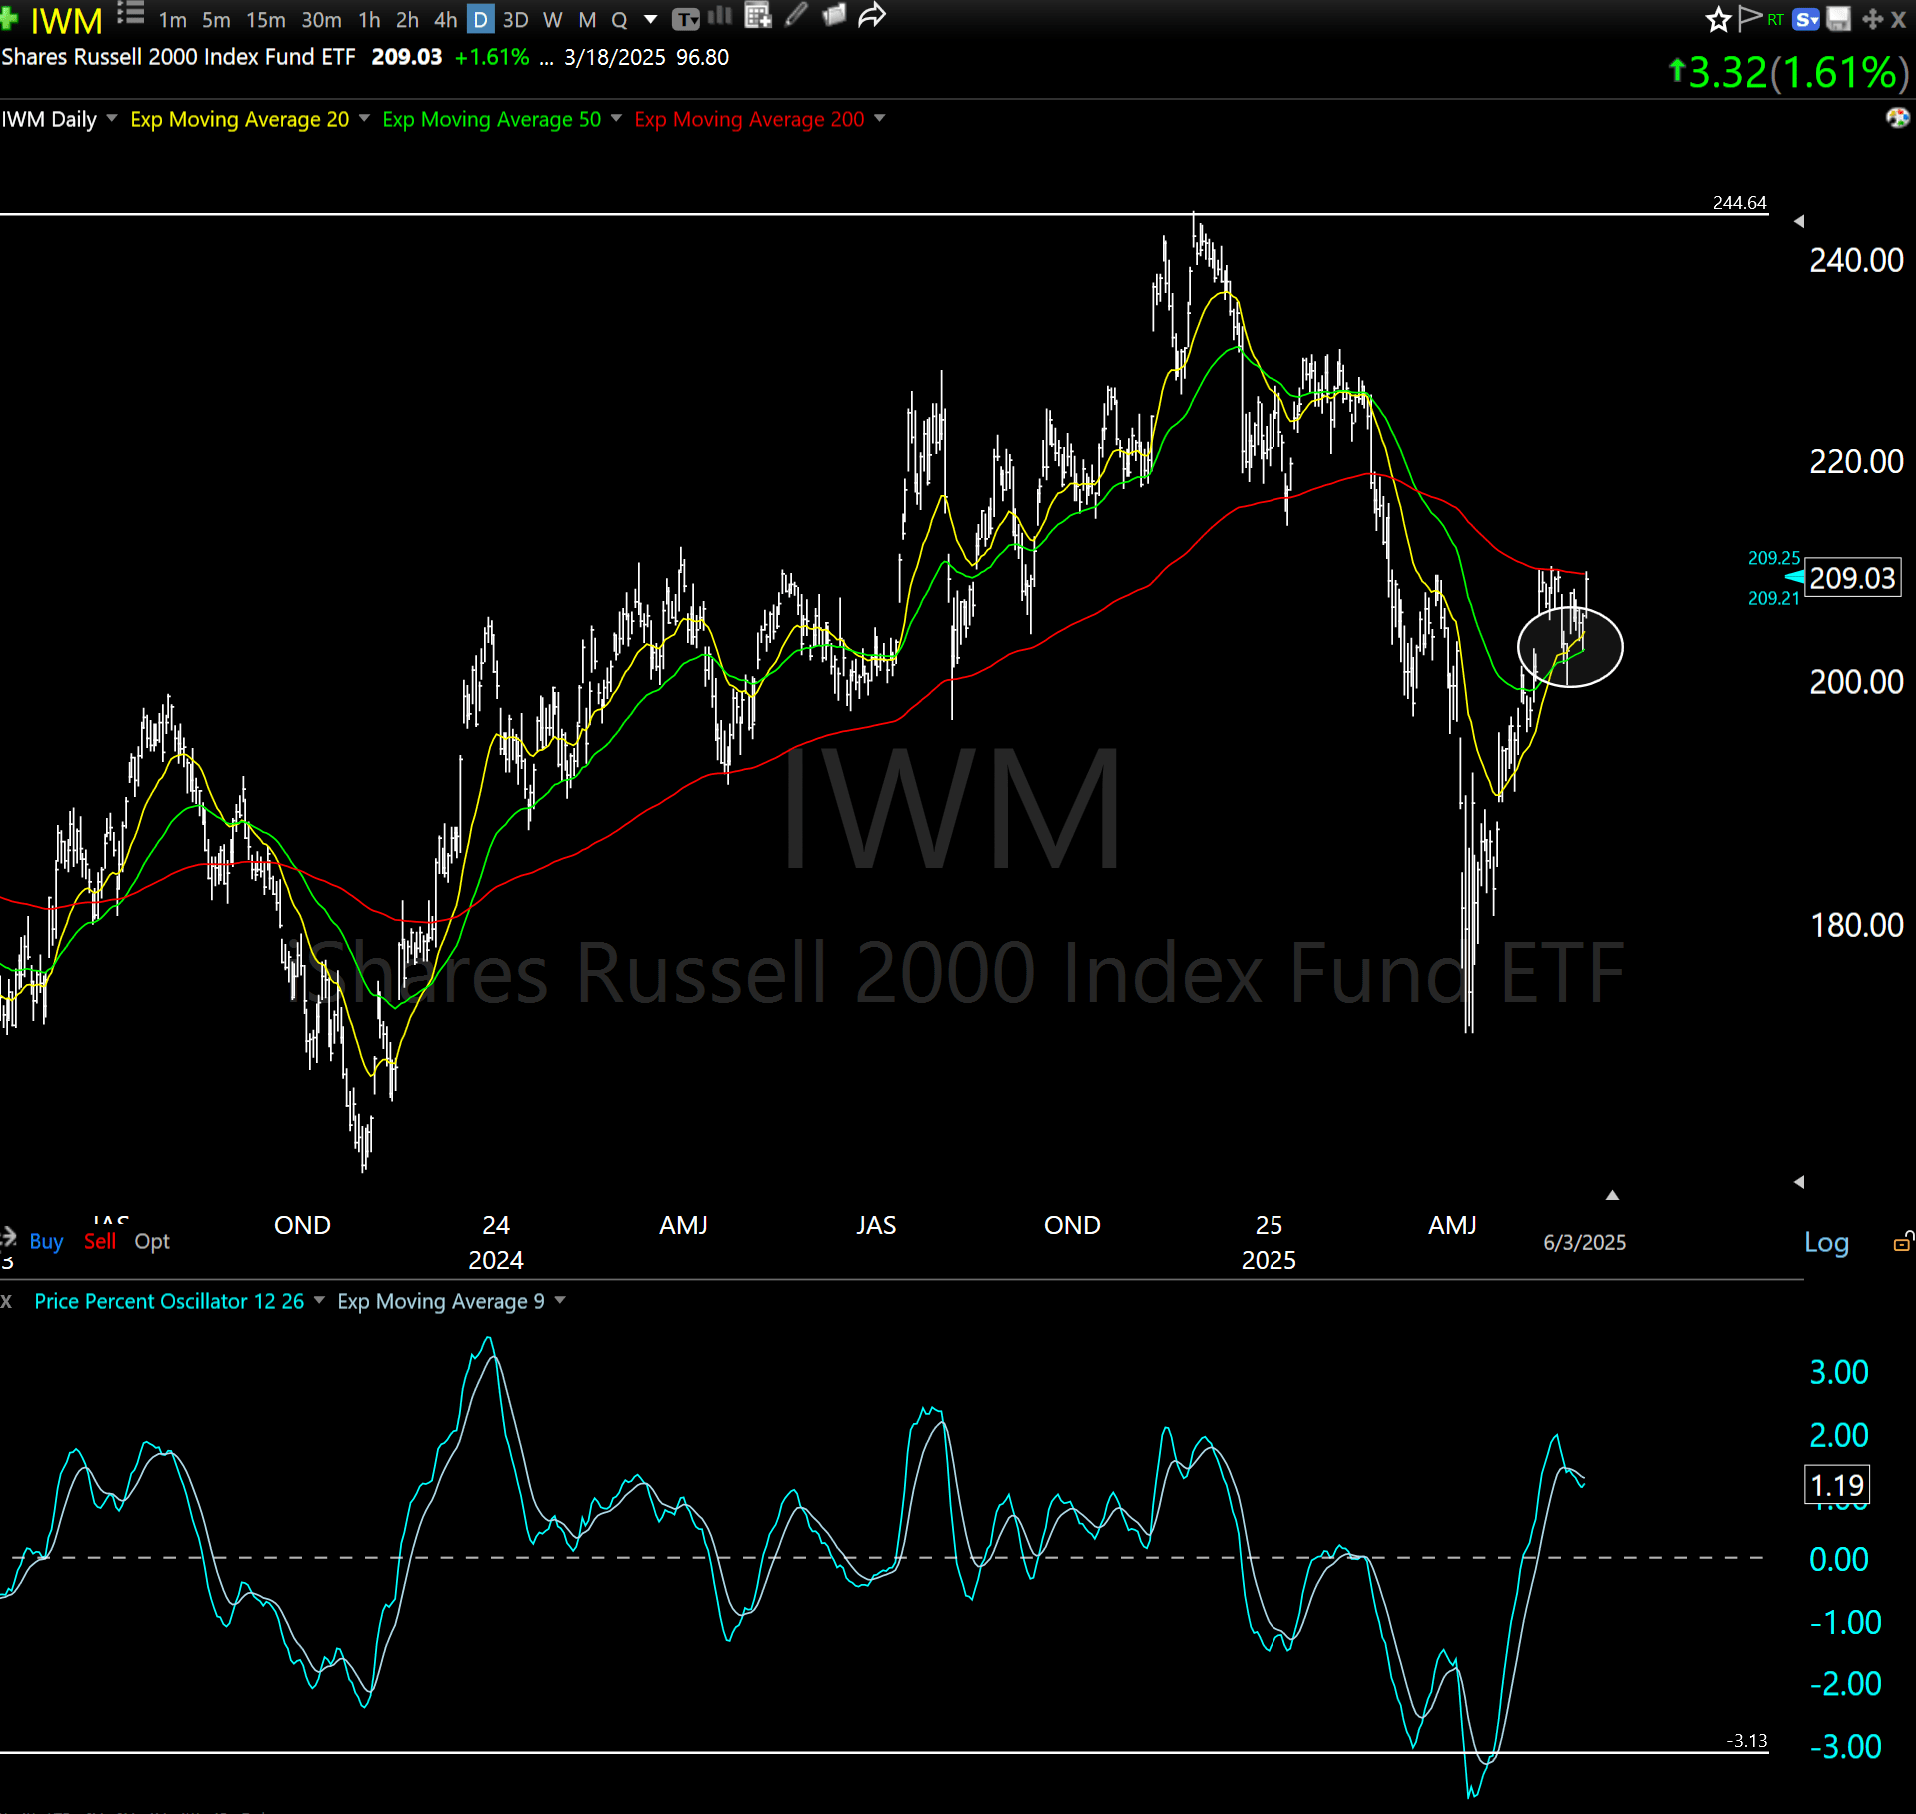Flag this symbol with the flag icon

pos(1749,18)
